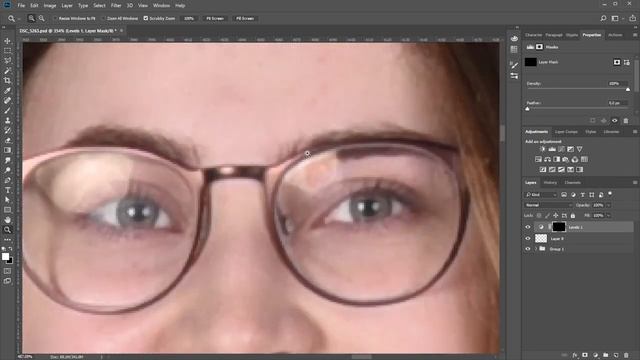640x360 pixels.
Task: Hide the Group 1 layer group
Action: [528, 249]
